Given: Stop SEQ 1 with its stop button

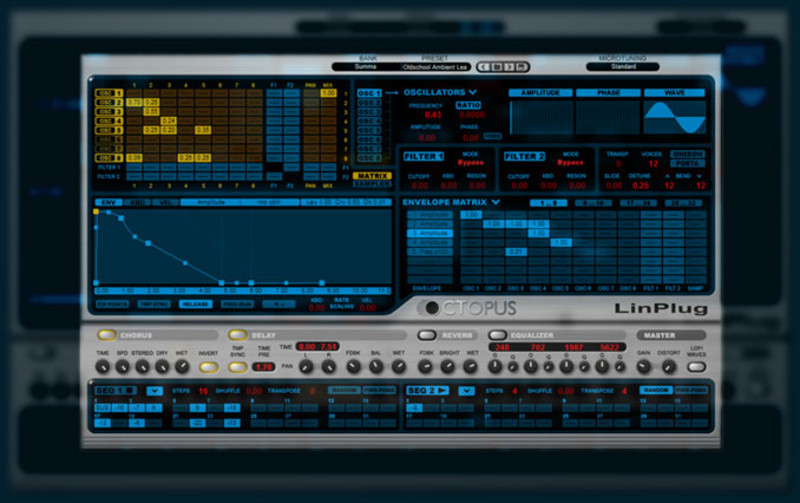Looking at the screenshot, I should point(129,390).
